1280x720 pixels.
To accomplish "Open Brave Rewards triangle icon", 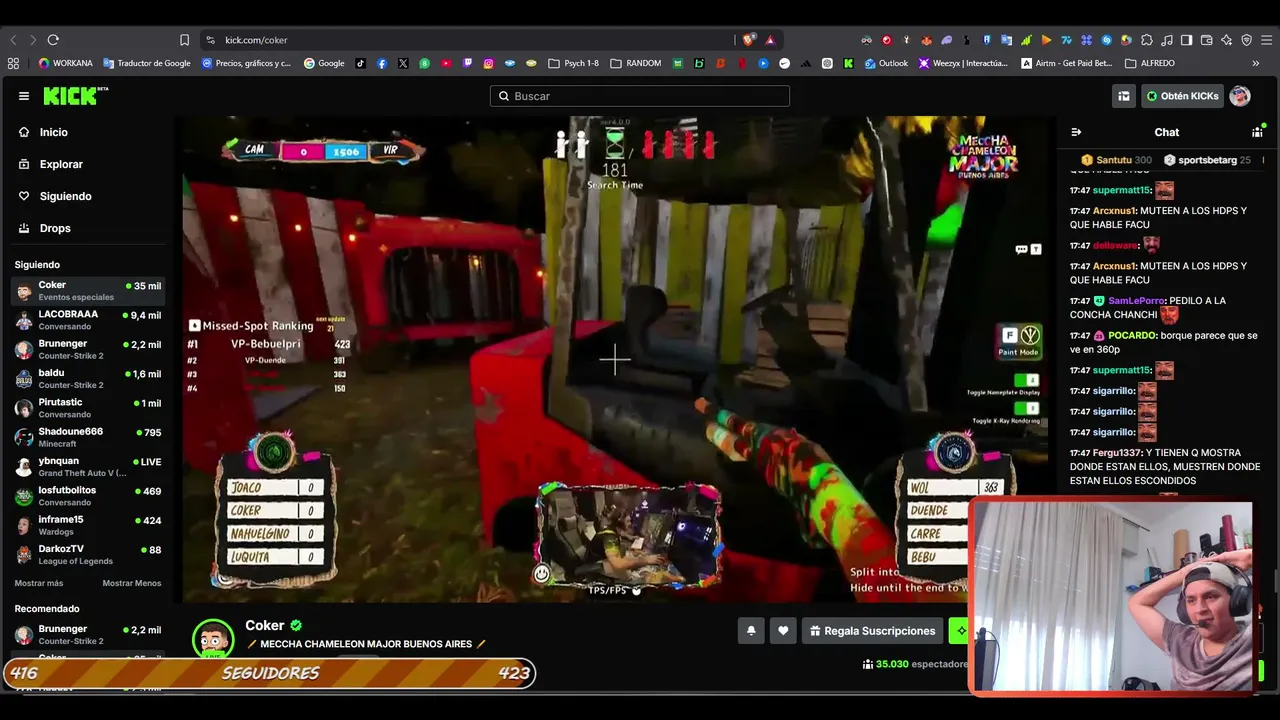I will tap(770, 40).
